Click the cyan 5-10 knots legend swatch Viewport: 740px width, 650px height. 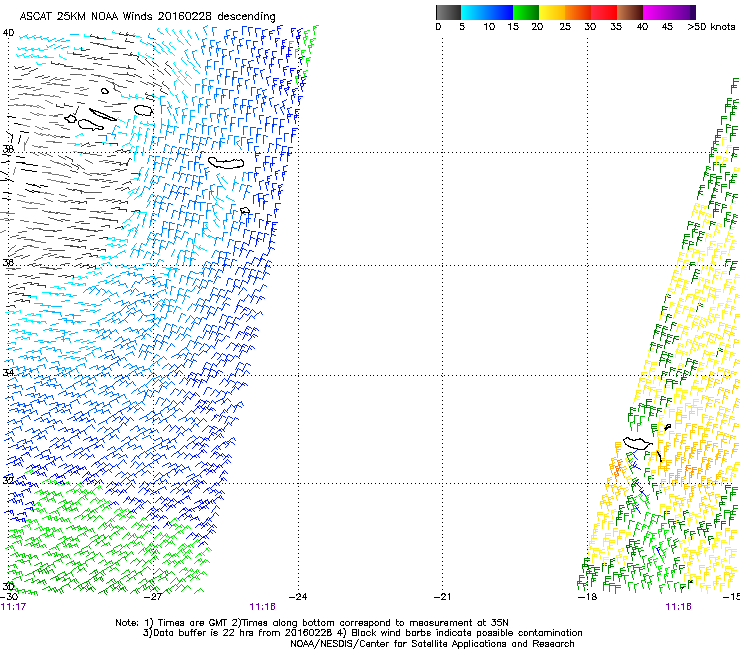click(x=473, y=12)
